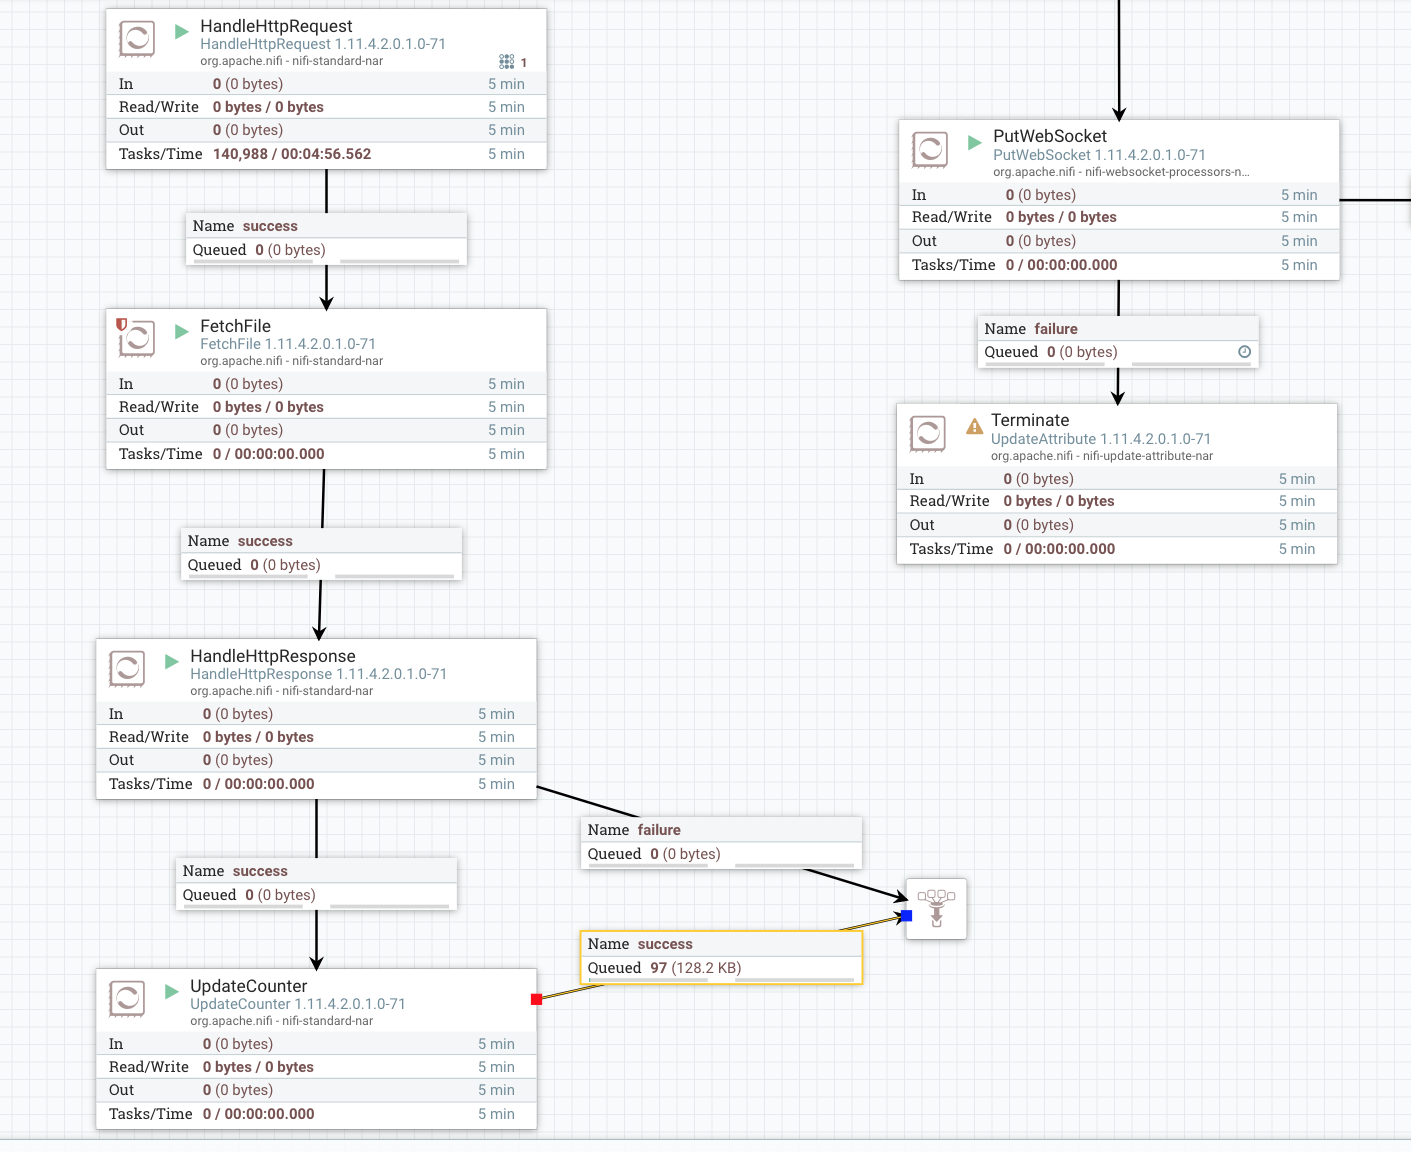Image resolution: width=1411 pixels, height=1152 pixels.
Task: Select the FetchFile processor icon
Action: coord(137,339)
